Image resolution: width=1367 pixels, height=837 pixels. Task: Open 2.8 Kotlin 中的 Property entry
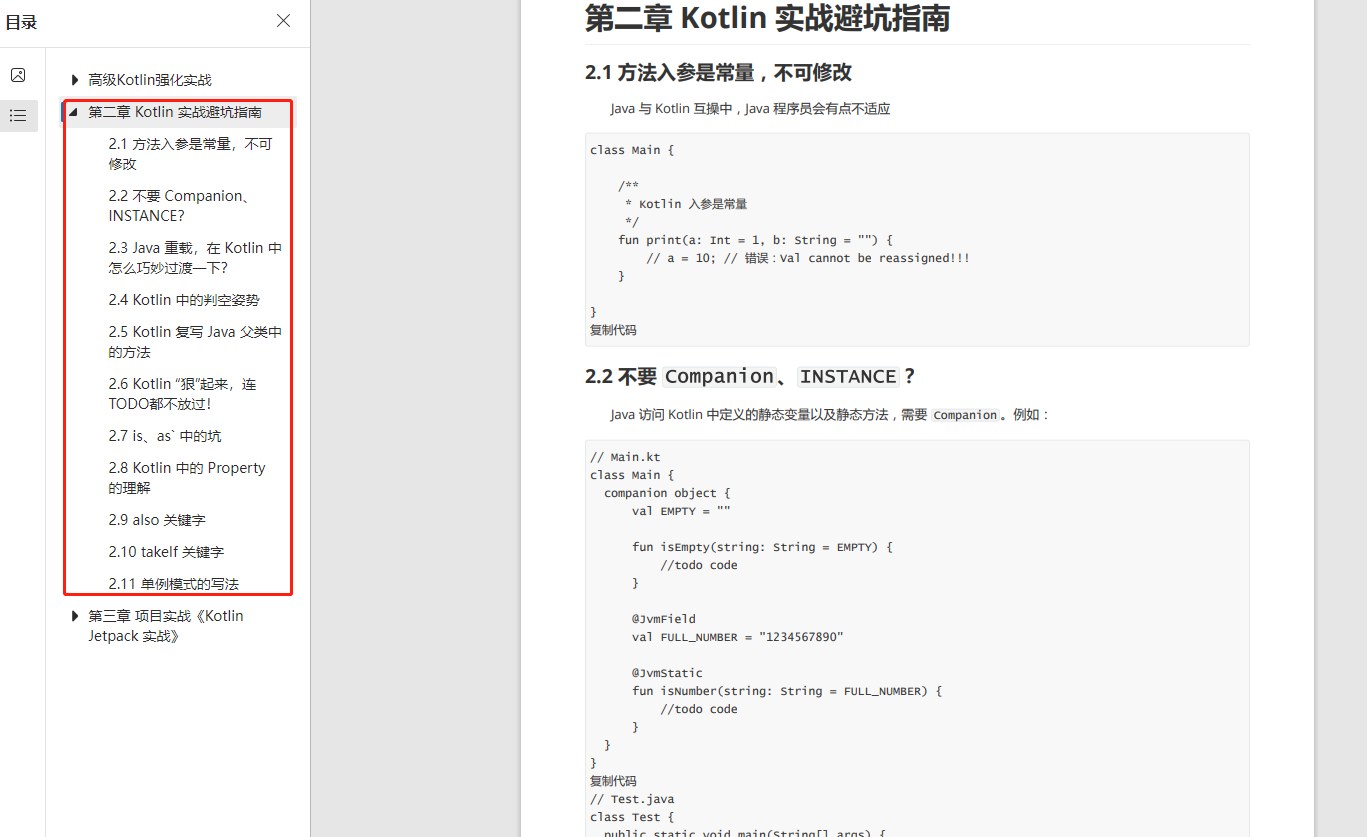(x=187, y=478)
